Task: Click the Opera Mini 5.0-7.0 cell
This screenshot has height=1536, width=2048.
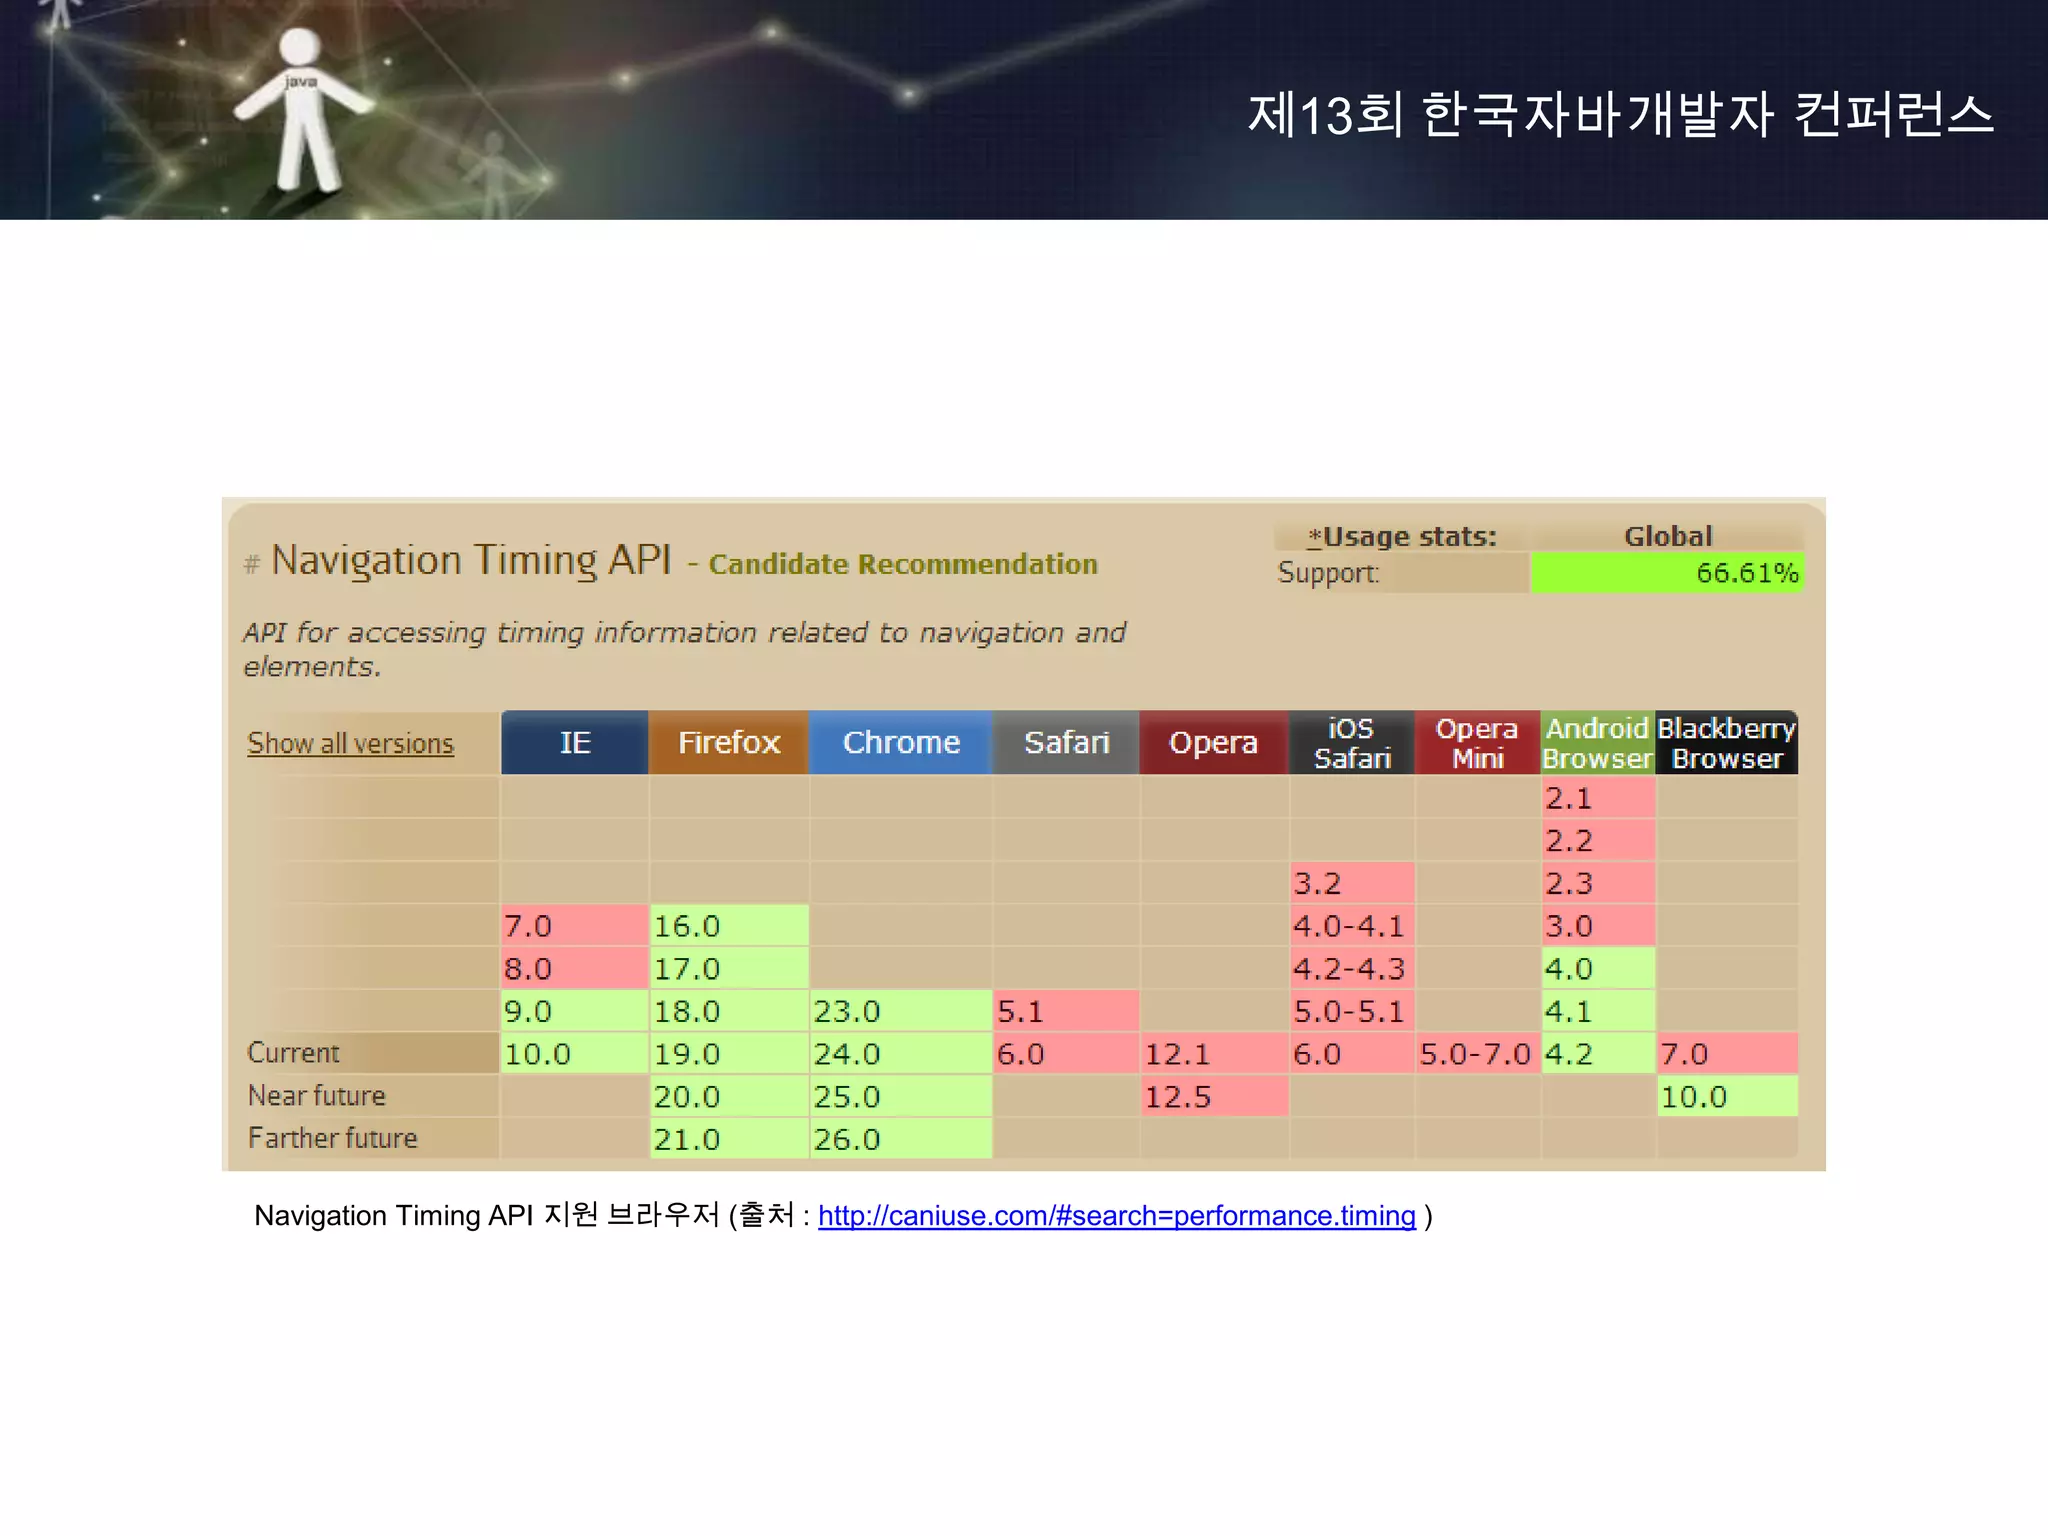Action: [1478, 1054]
